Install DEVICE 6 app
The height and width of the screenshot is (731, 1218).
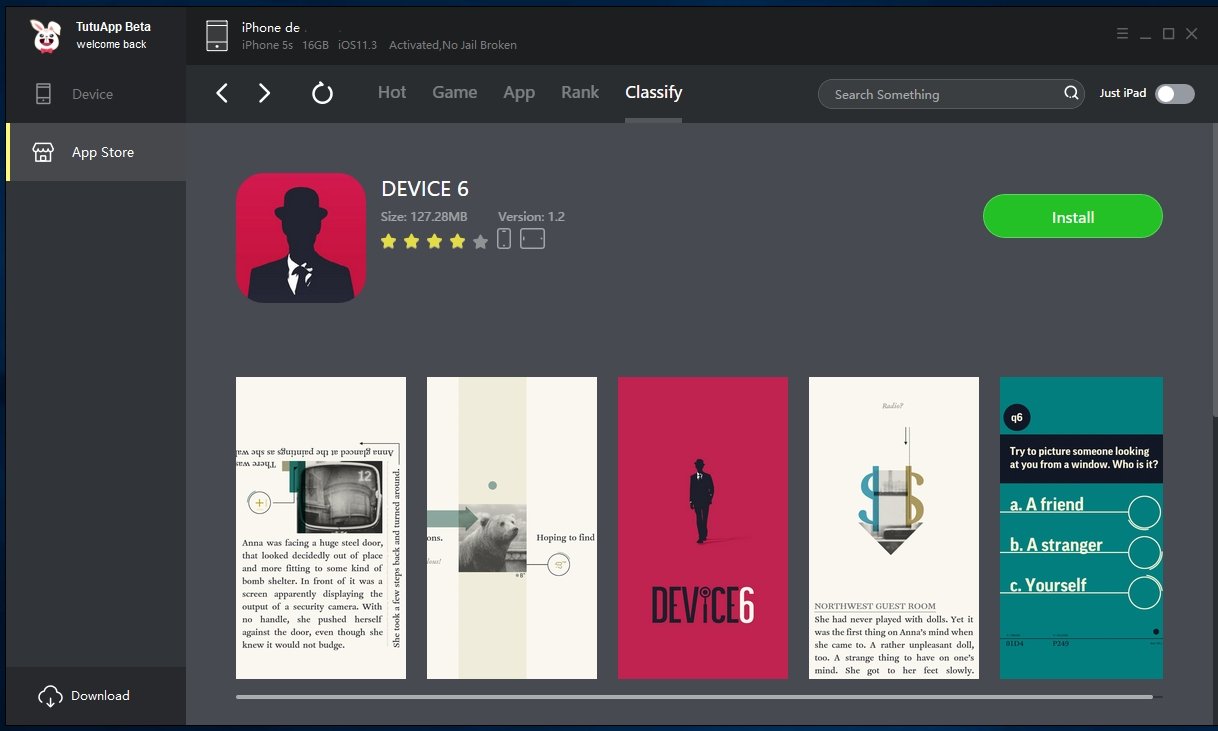(1073, 217)
